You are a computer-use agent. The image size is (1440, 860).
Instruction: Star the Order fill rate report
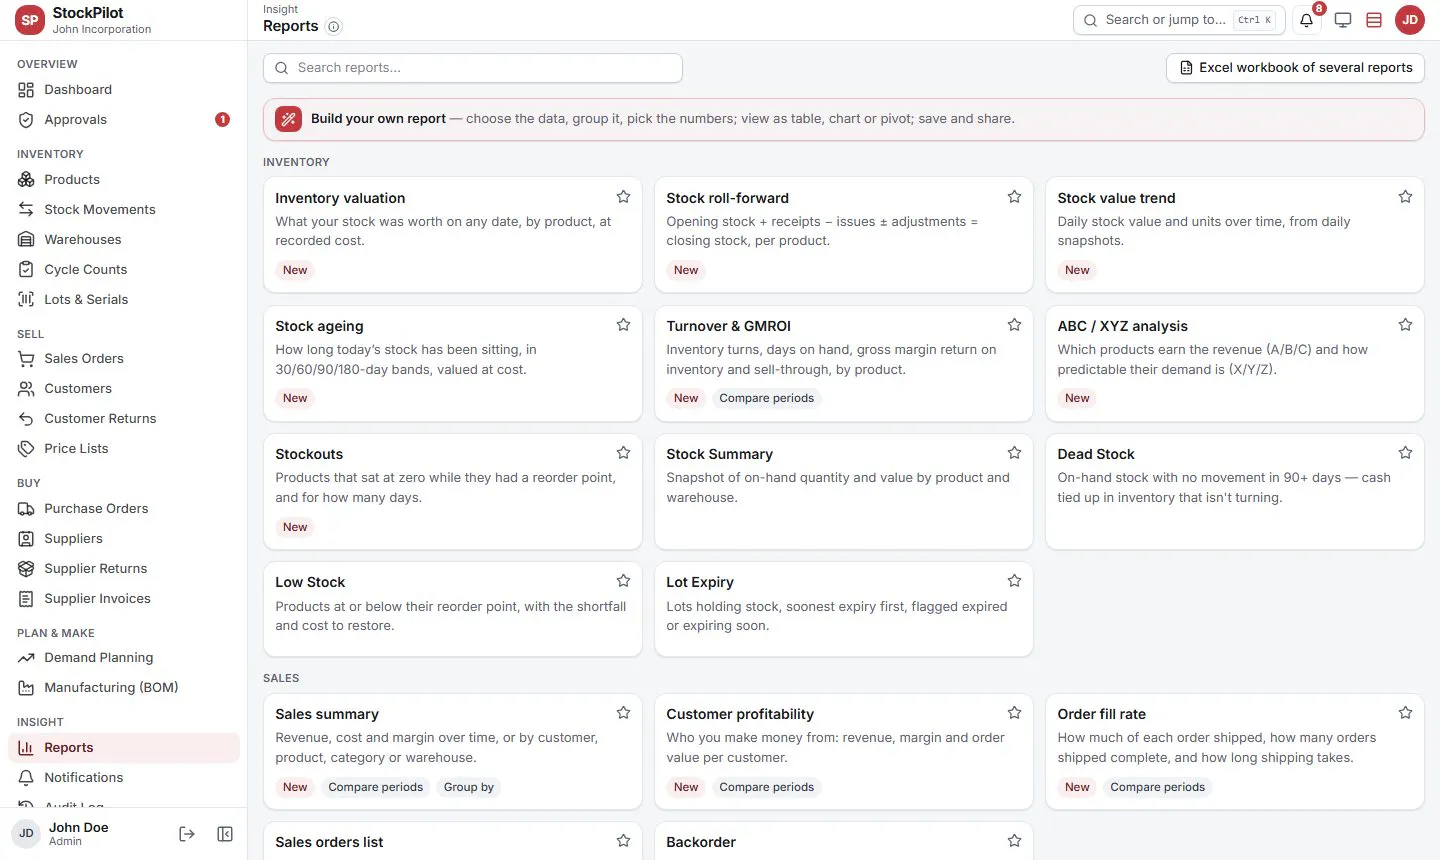pos(1405,713)
